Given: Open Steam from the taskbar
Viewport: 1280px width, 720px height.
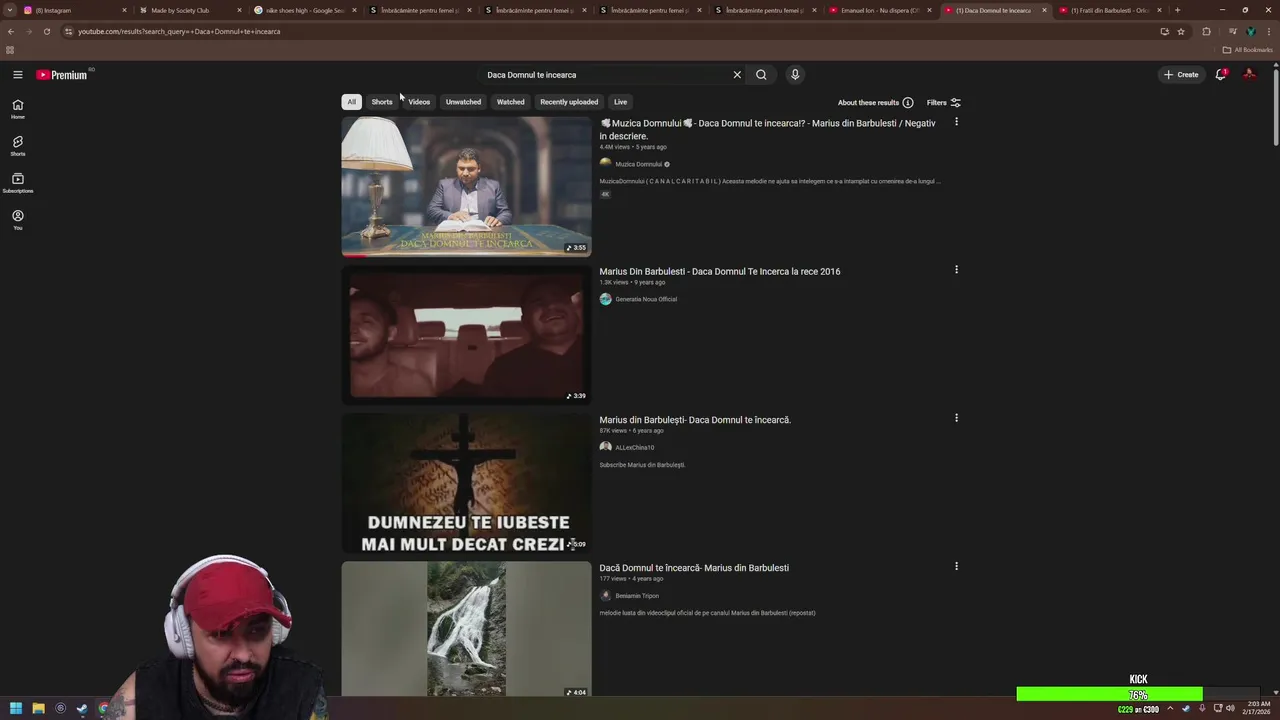Looking at the screenshot, I should [x=82, y=708].
